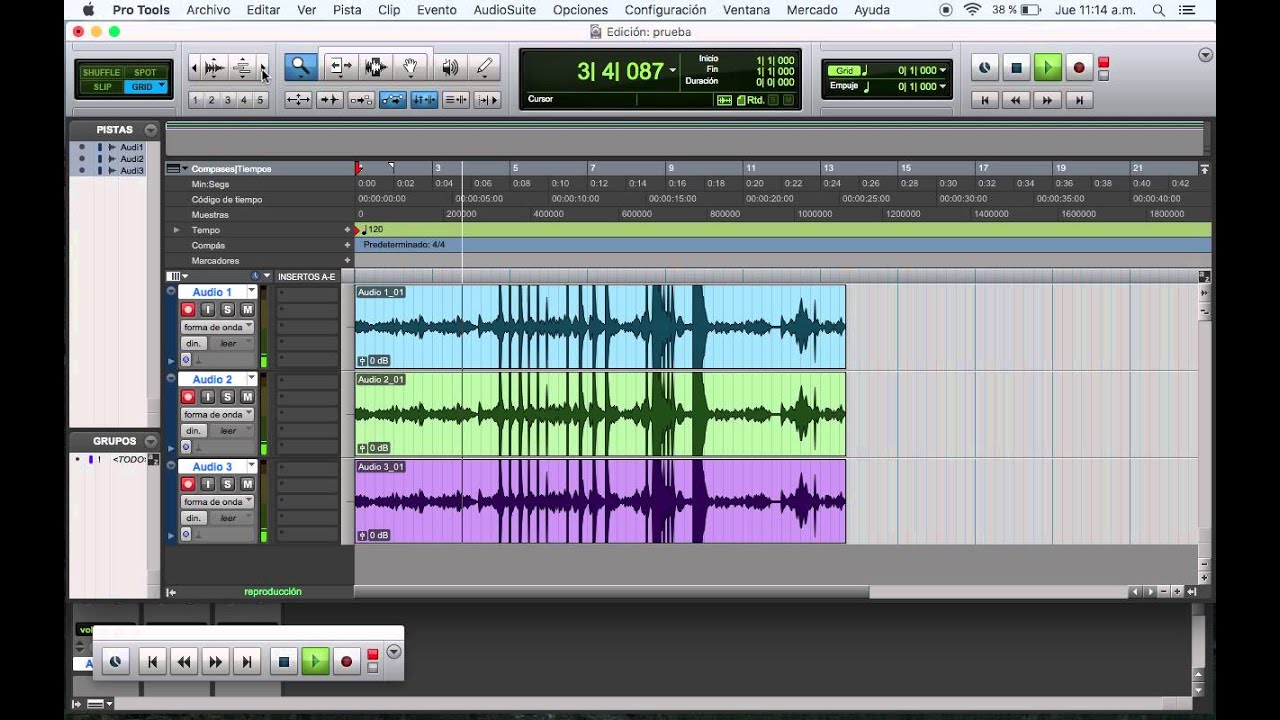Click the Zoom Toggle button
The width and height of the screenshot is (1280, 720).
point(298,99)
